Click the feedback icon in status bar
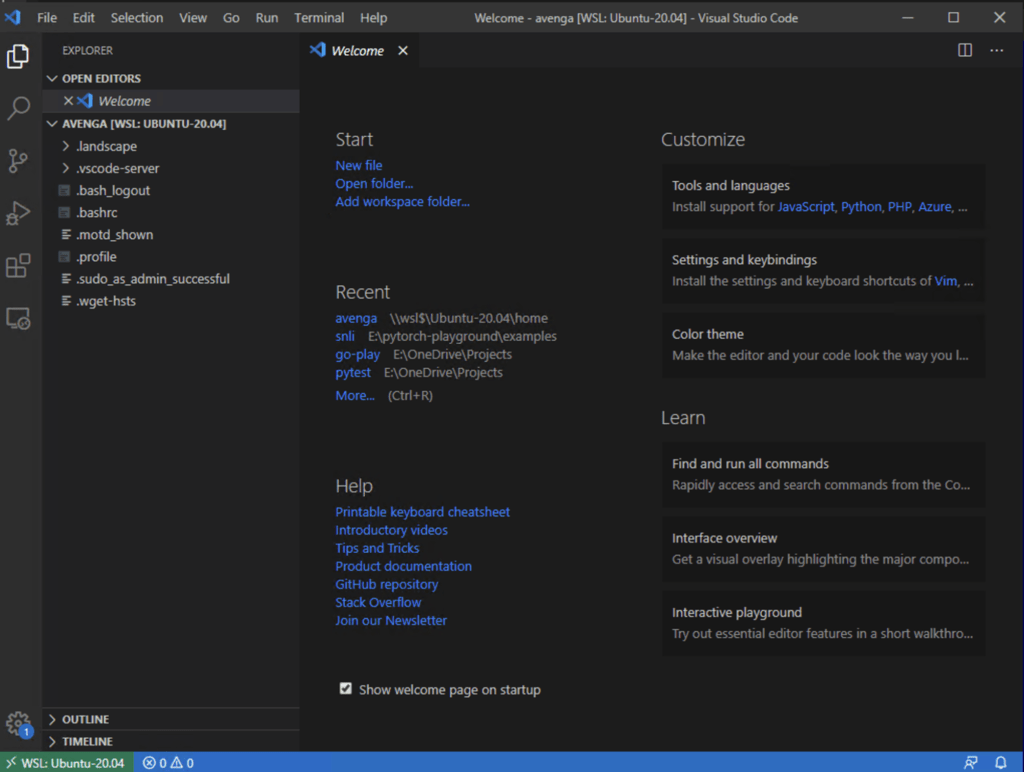Screen dimensions: 1024x772 pos(970,762)
